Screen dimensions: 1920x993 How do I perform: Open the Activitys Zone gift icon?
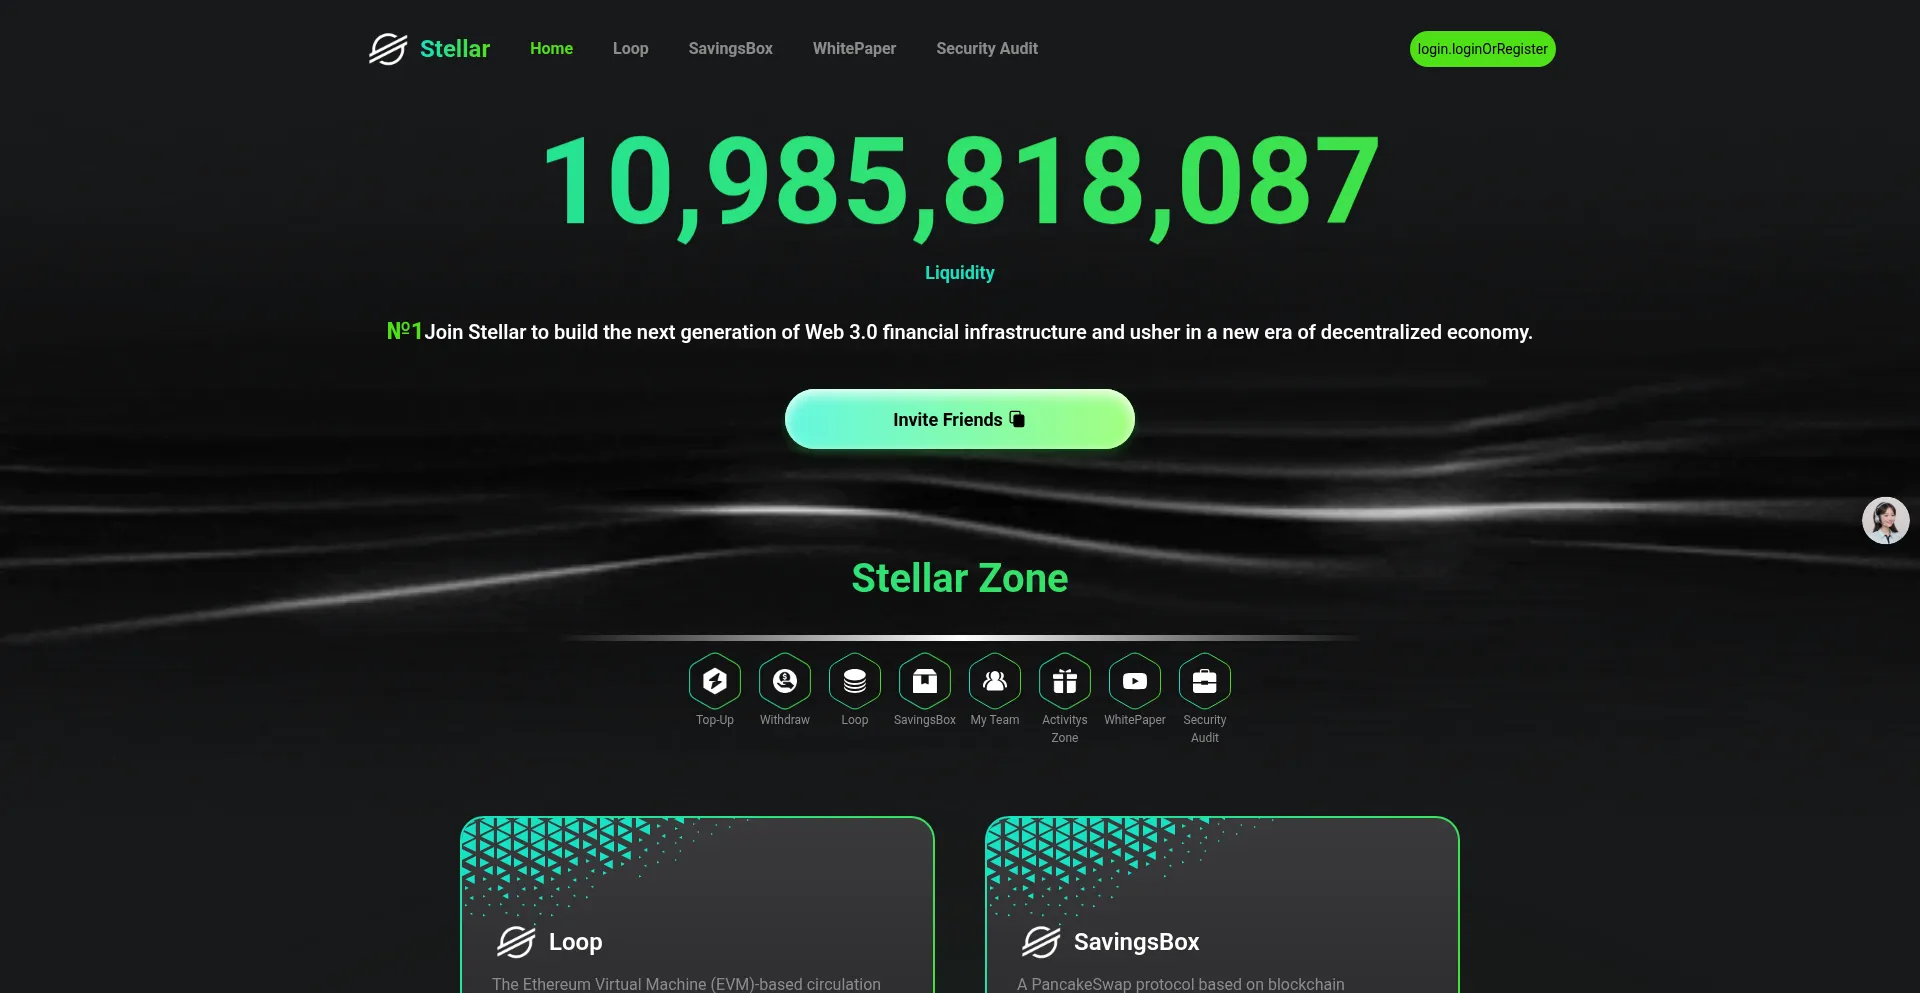click(x=1065, y=681)
